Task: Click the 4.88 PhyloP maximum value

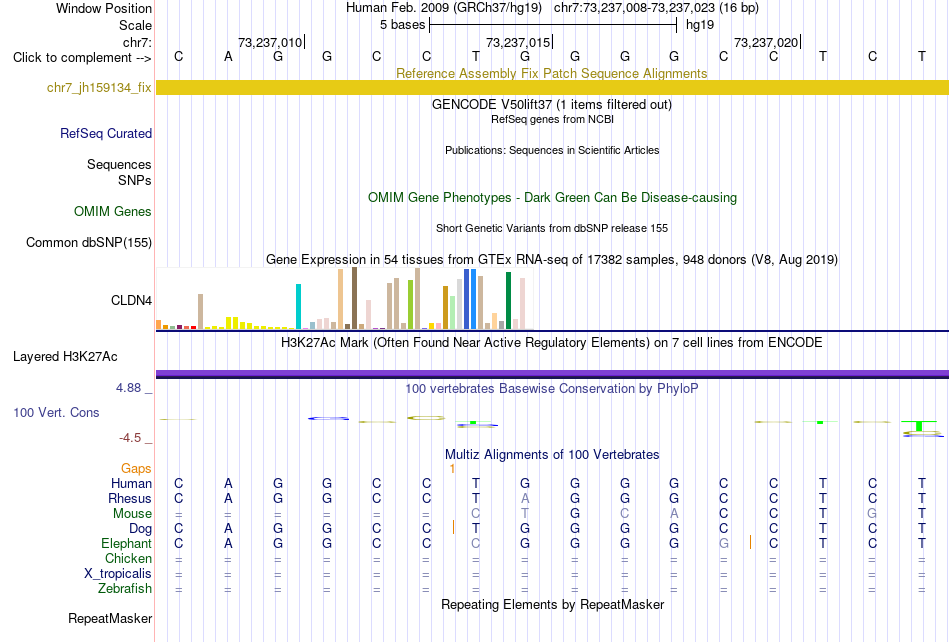Action: [x=128, y=388]
